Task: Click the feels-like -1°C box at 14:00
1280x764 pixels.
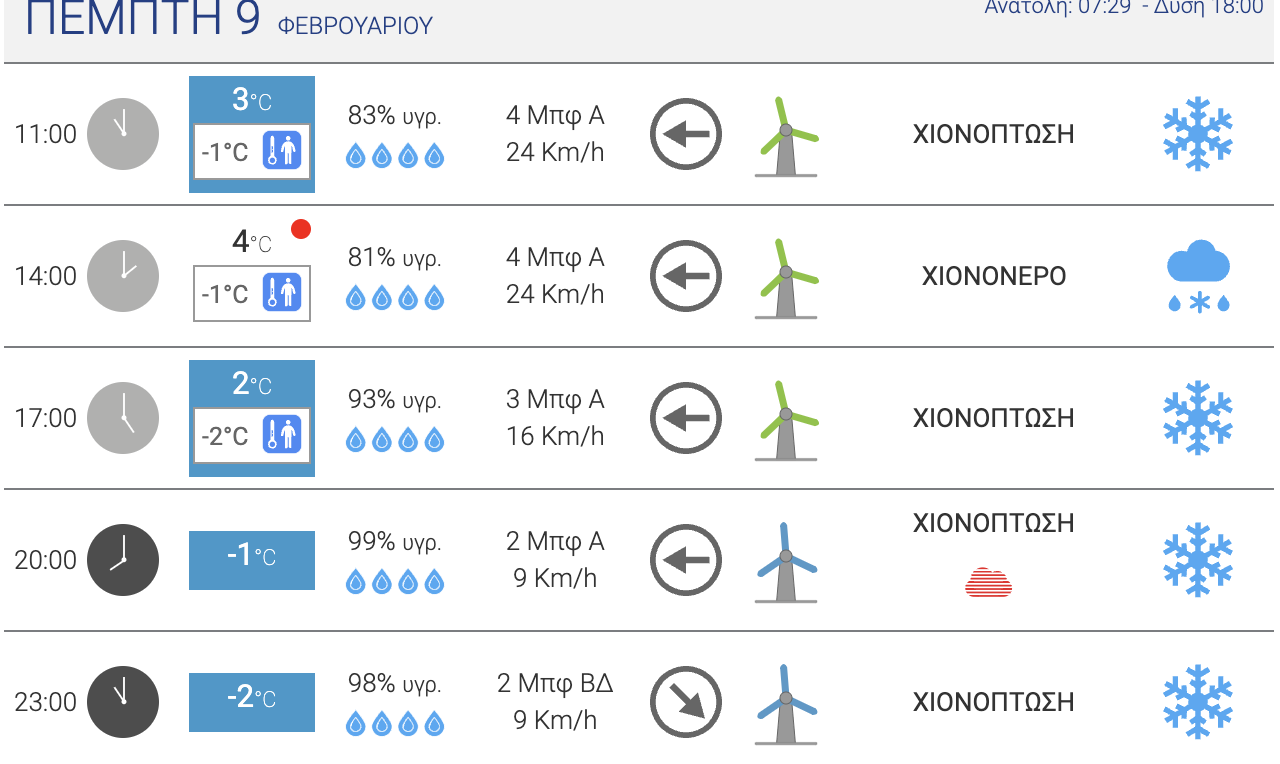Action: point(252,294)
